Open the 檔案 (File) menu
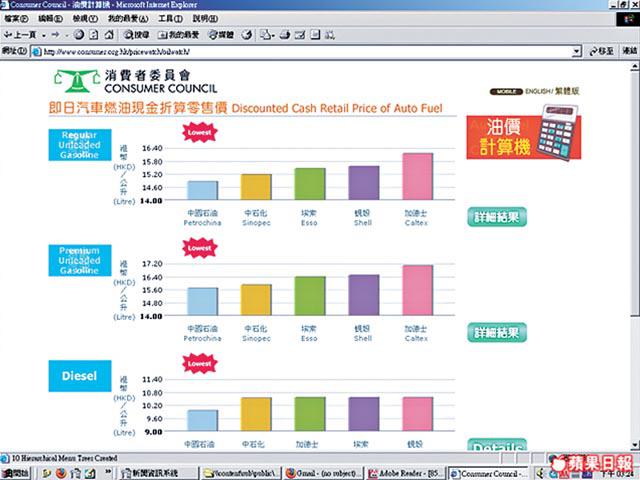The width and height of the screenshot is (640, 480). click(16, 19)
